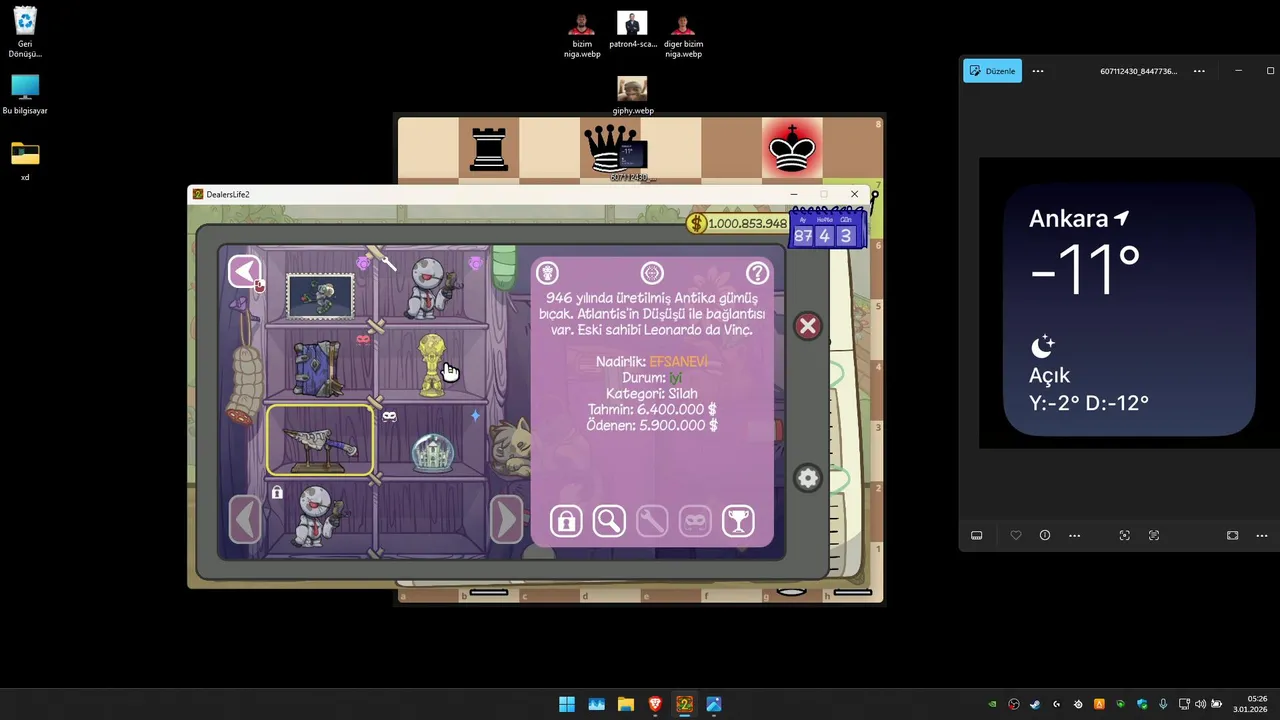Click the wrench repair icon
1280x720 pixels.
[x=652, y=521]
